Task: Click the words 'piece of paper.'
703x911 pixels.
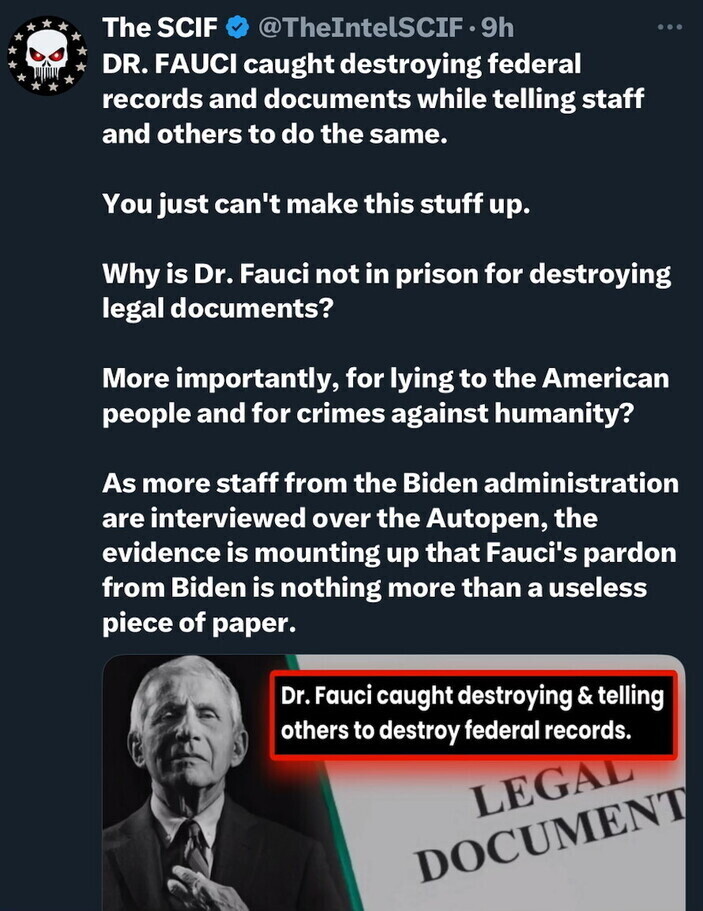Action: [199, 623]
